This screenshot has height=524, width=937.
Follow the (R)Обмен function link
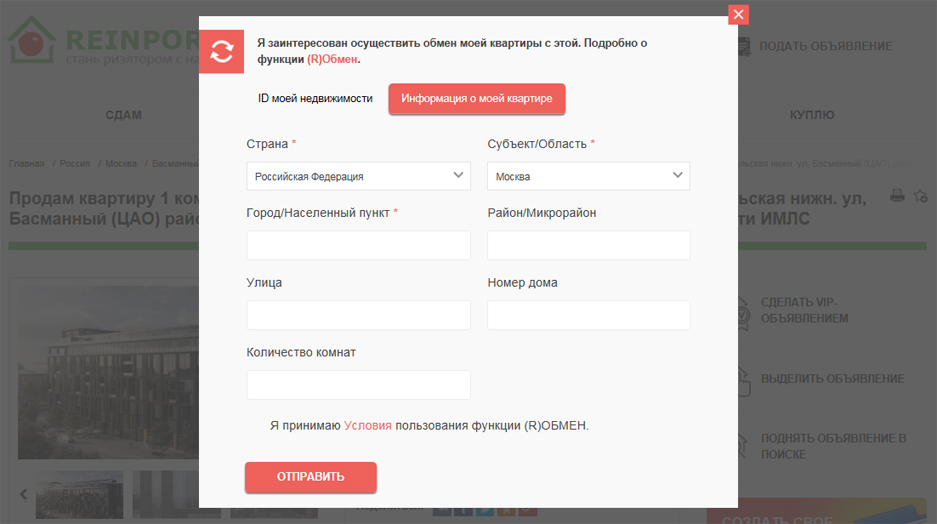332,59
